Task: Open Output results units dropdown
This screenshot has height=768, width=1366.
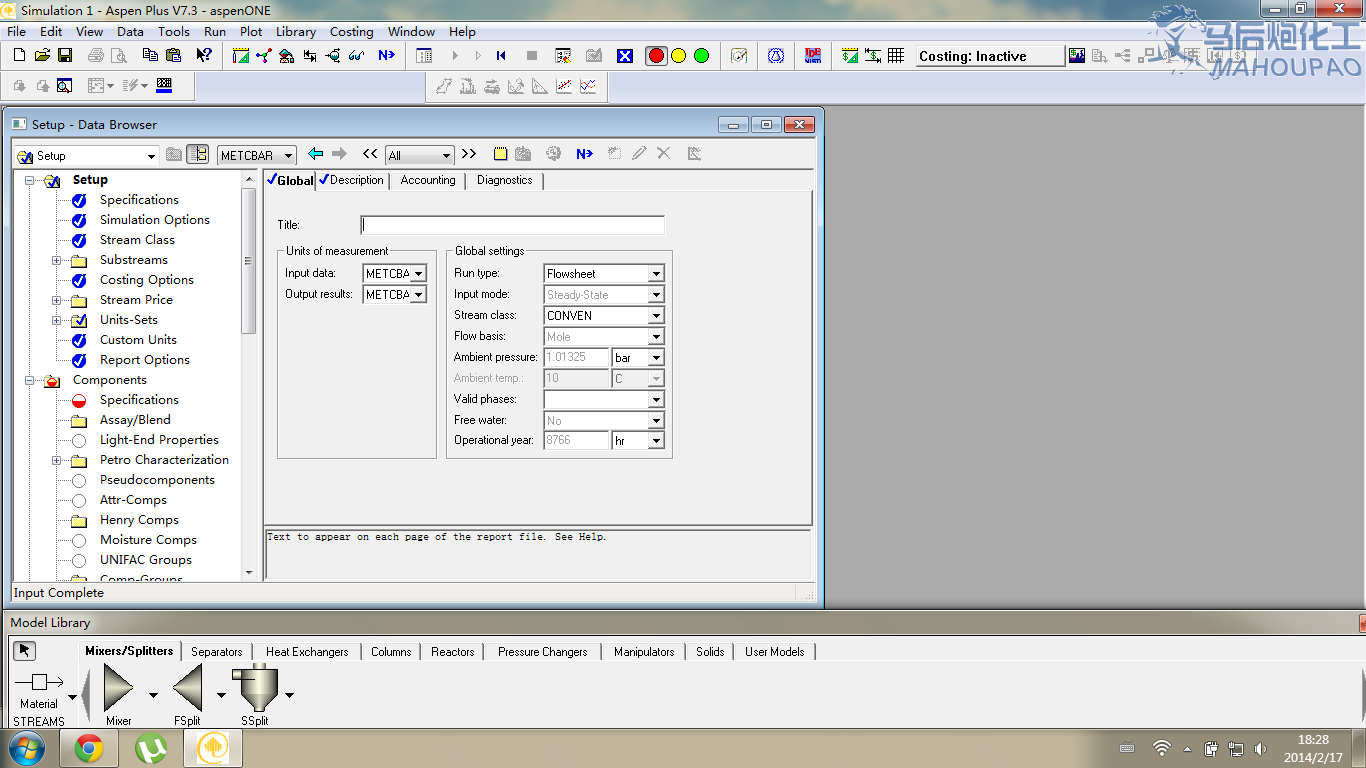Action: pos(419,295)
